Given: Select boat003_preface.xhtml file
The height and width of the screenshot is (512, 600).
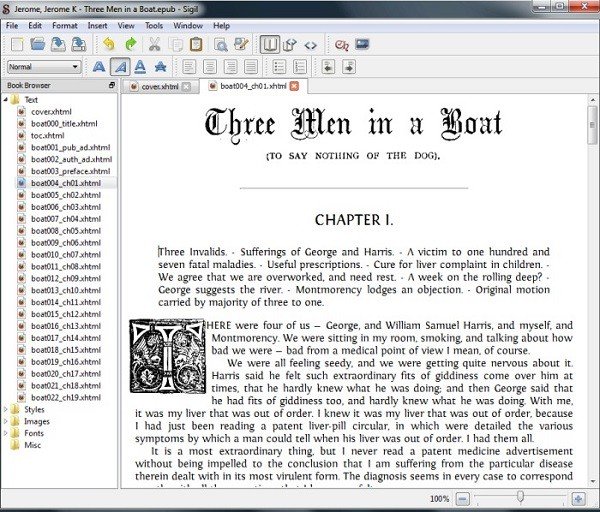Looking at the screenshot, I should coord(70,171).
